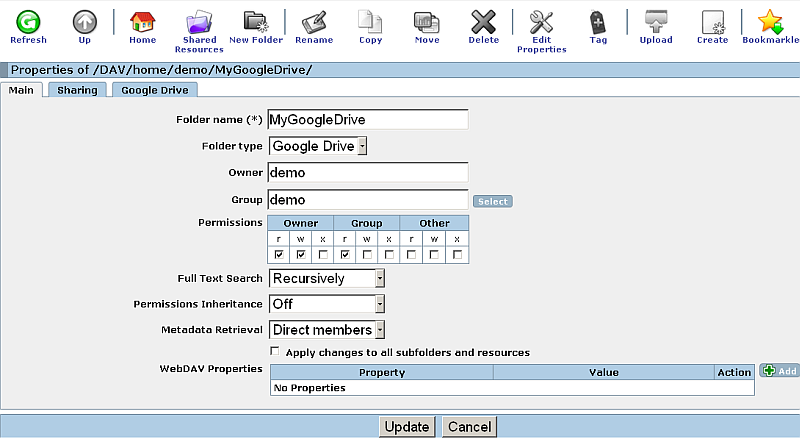This screenshot has height=439, width=800.
Task: Open the Folder type dropdown
Action: [x=318, y=146]
